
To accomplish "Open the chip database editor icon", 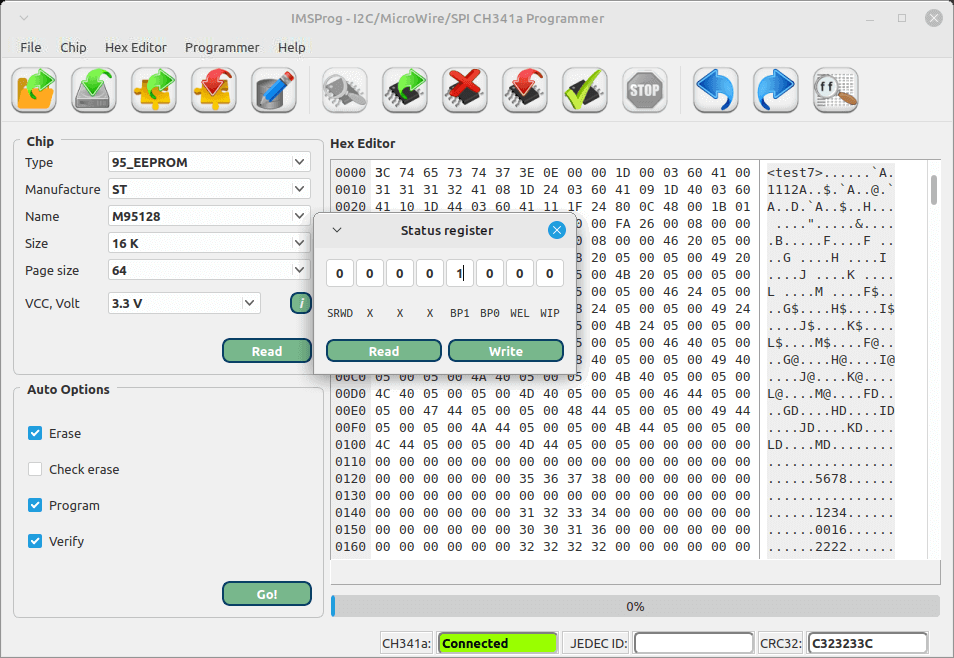I will pyautogui.click(x=274, y=90).
